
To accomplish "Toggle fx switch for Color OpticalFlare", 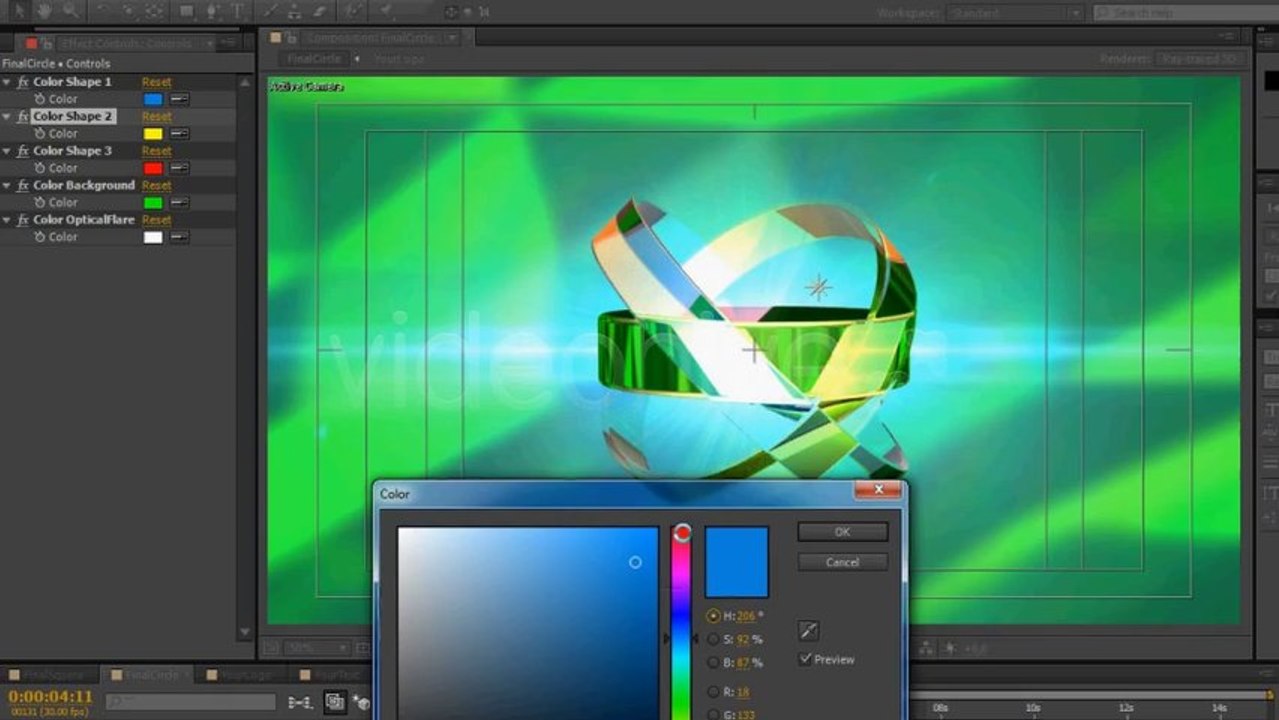I will point(23,220).
